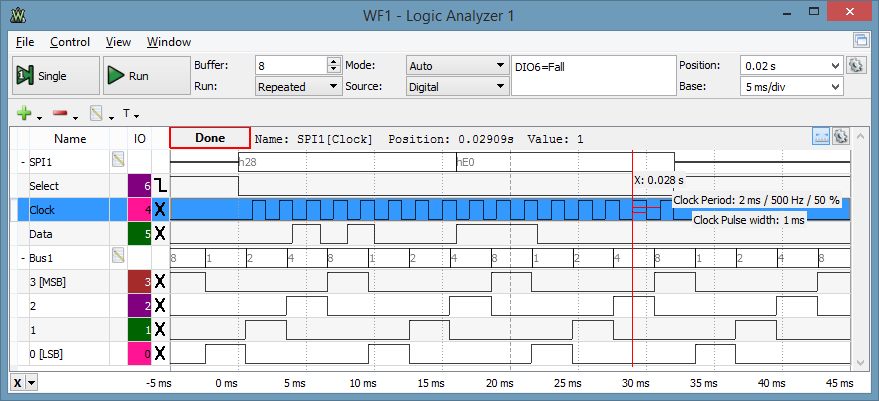Toggle the Clock row X trigger condition
Viewport: 879px width, 401px height.
(160, 210)
